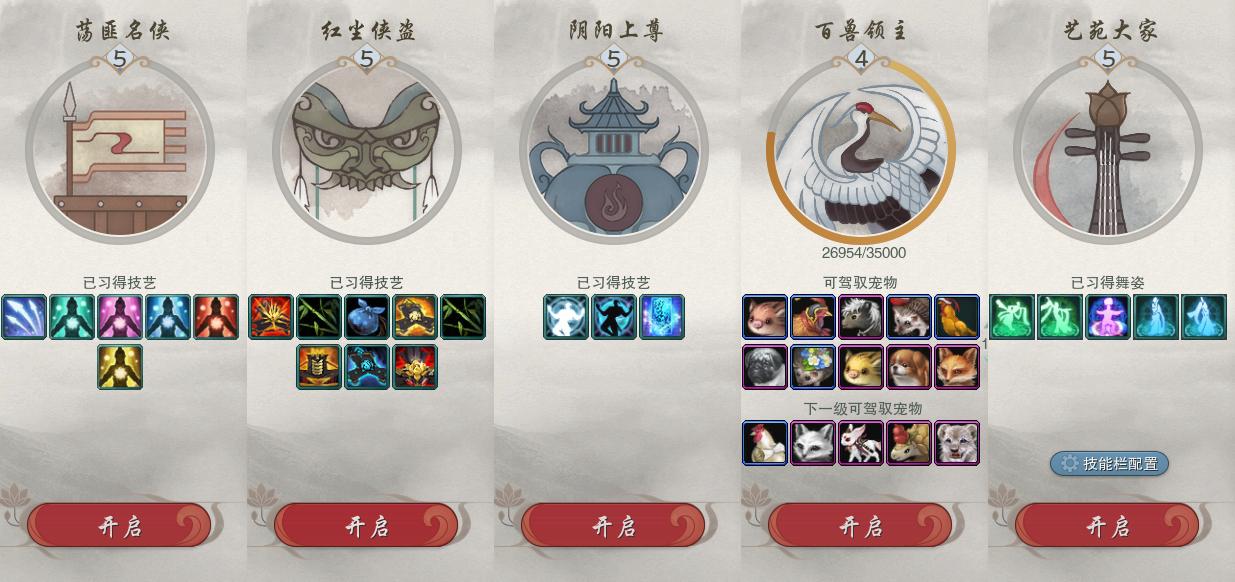Click the blue bundle sack skill icon
The width and height of the screenshot is (1235, 582).
tap(367, 317)
